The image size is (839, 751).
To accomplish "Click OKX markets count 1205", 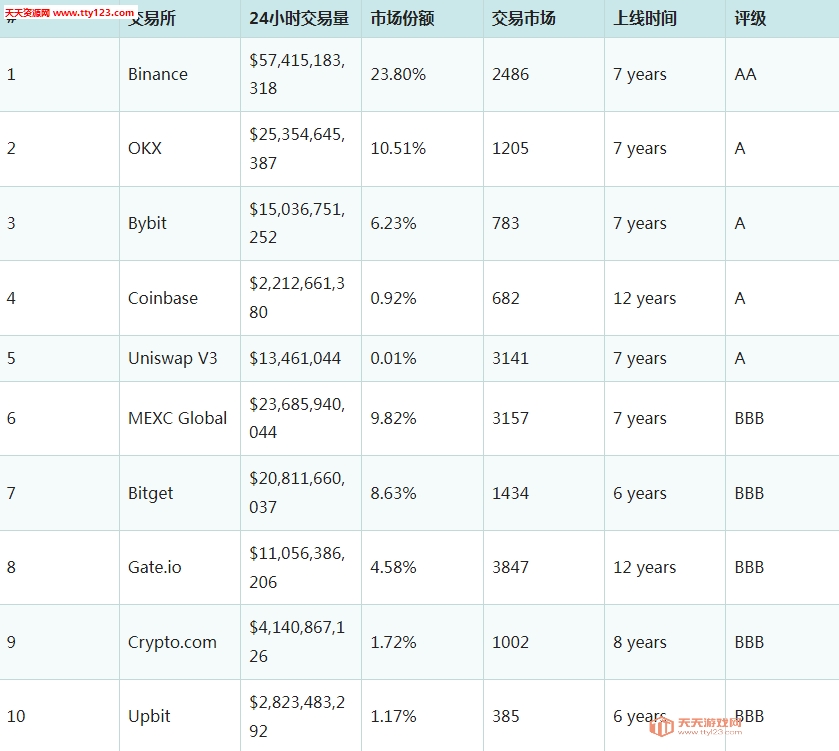I will tap(510, 148).
